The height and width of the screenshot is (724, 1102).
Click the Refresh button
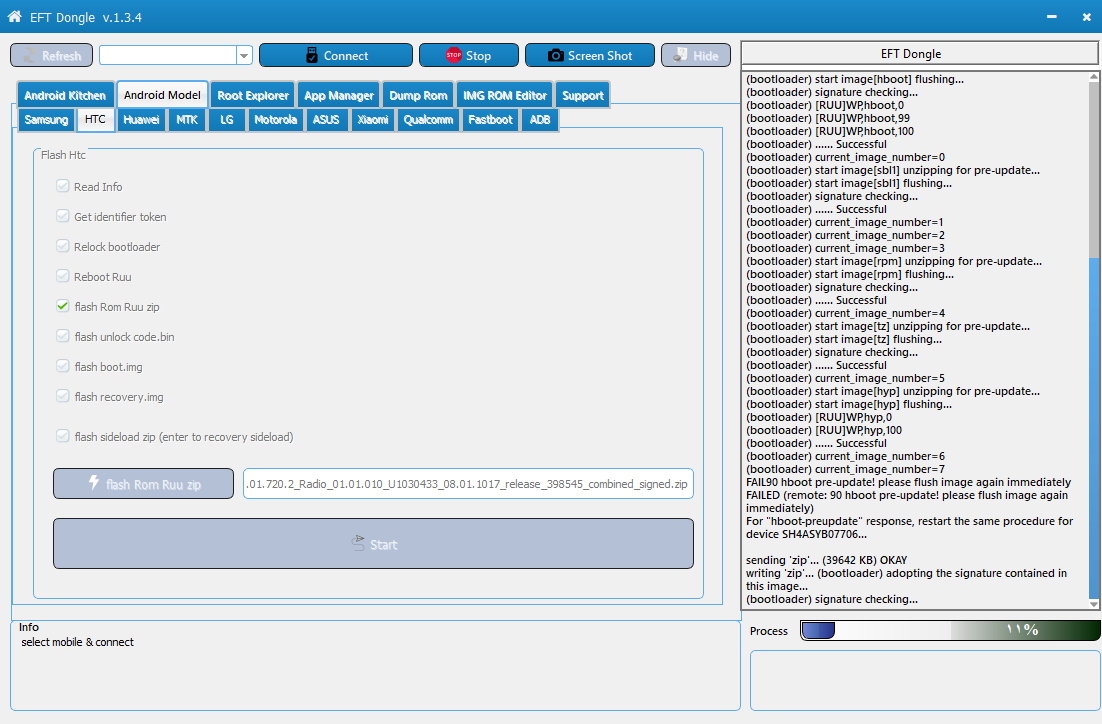(x=51, y=56)
